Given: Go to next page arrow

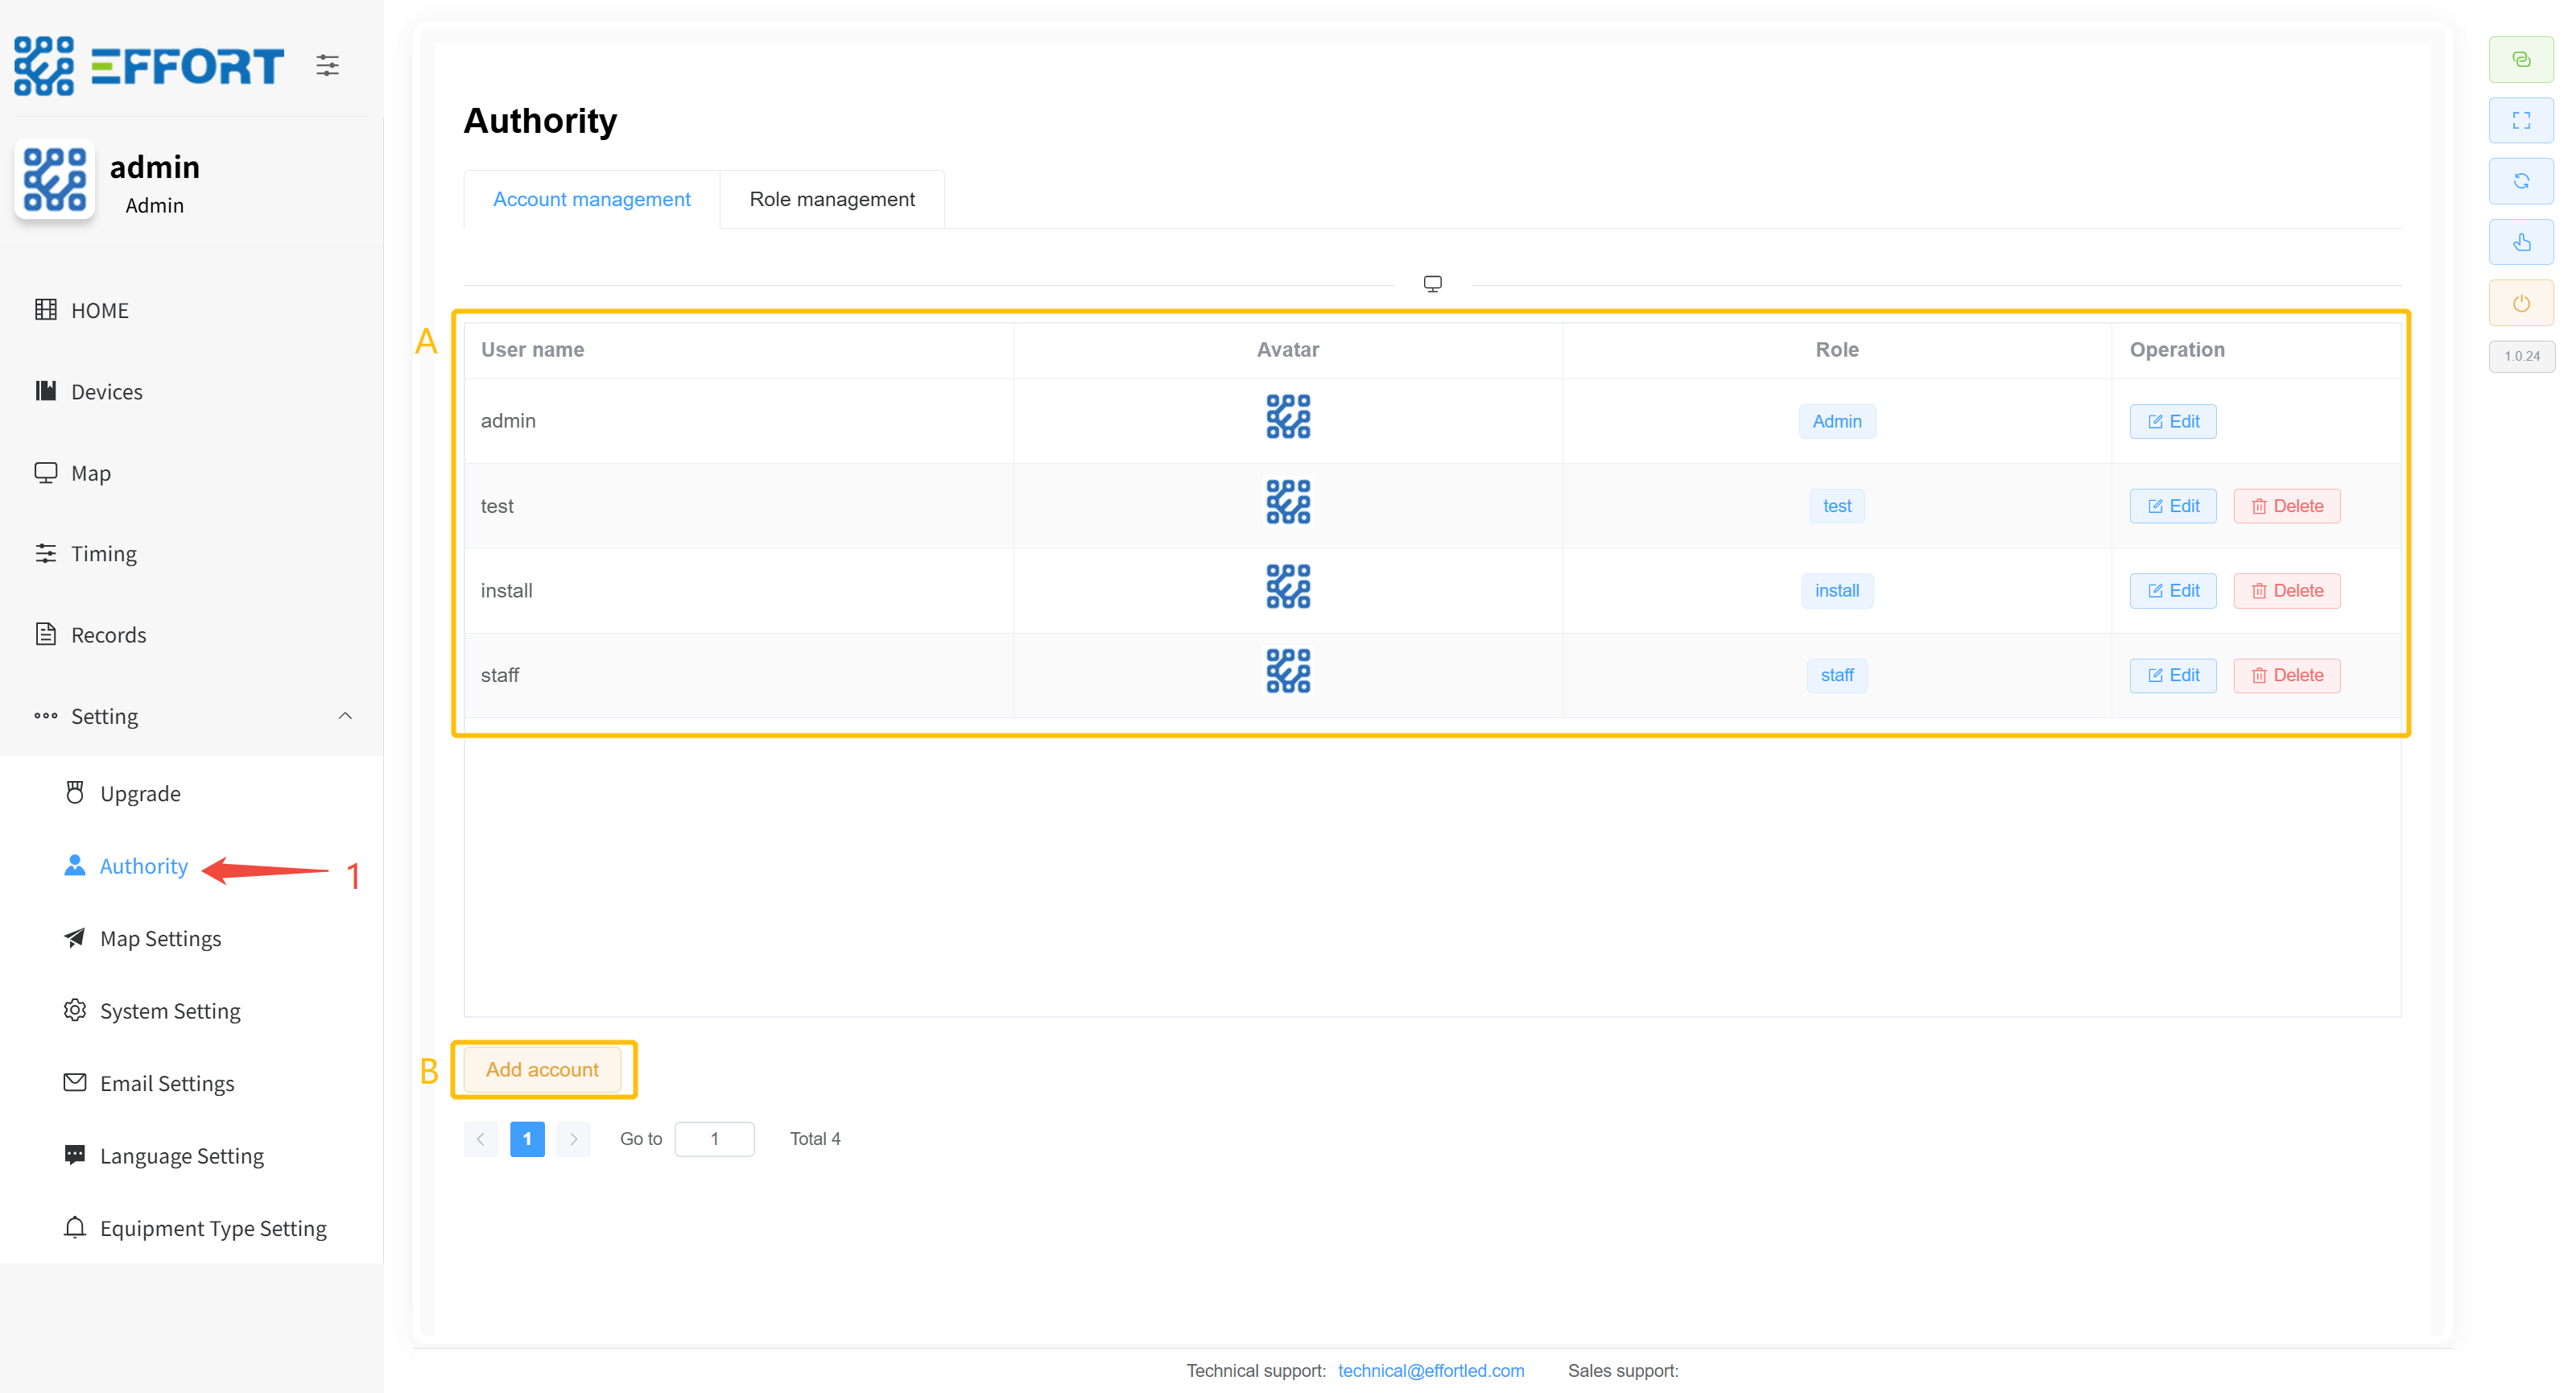Looking at the screenshot, I should coord(573,1139).
